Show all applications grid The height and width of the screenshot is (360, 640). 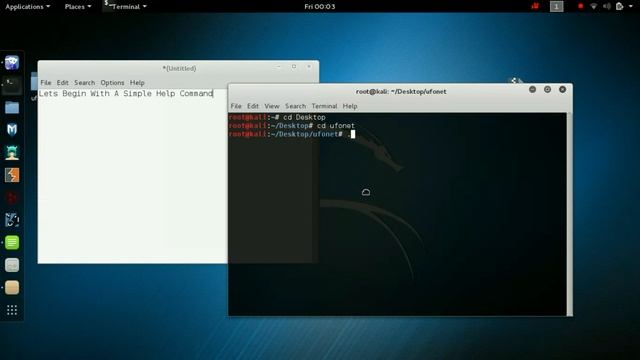pos(12,310)
